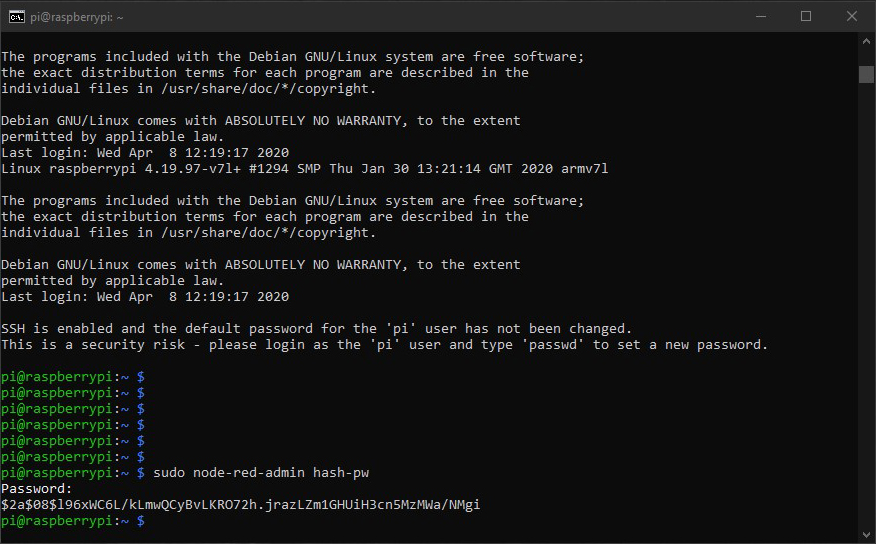Click the terminal icon in title bar
This screenshot has height=544, width=876.
tap(17, 17)
